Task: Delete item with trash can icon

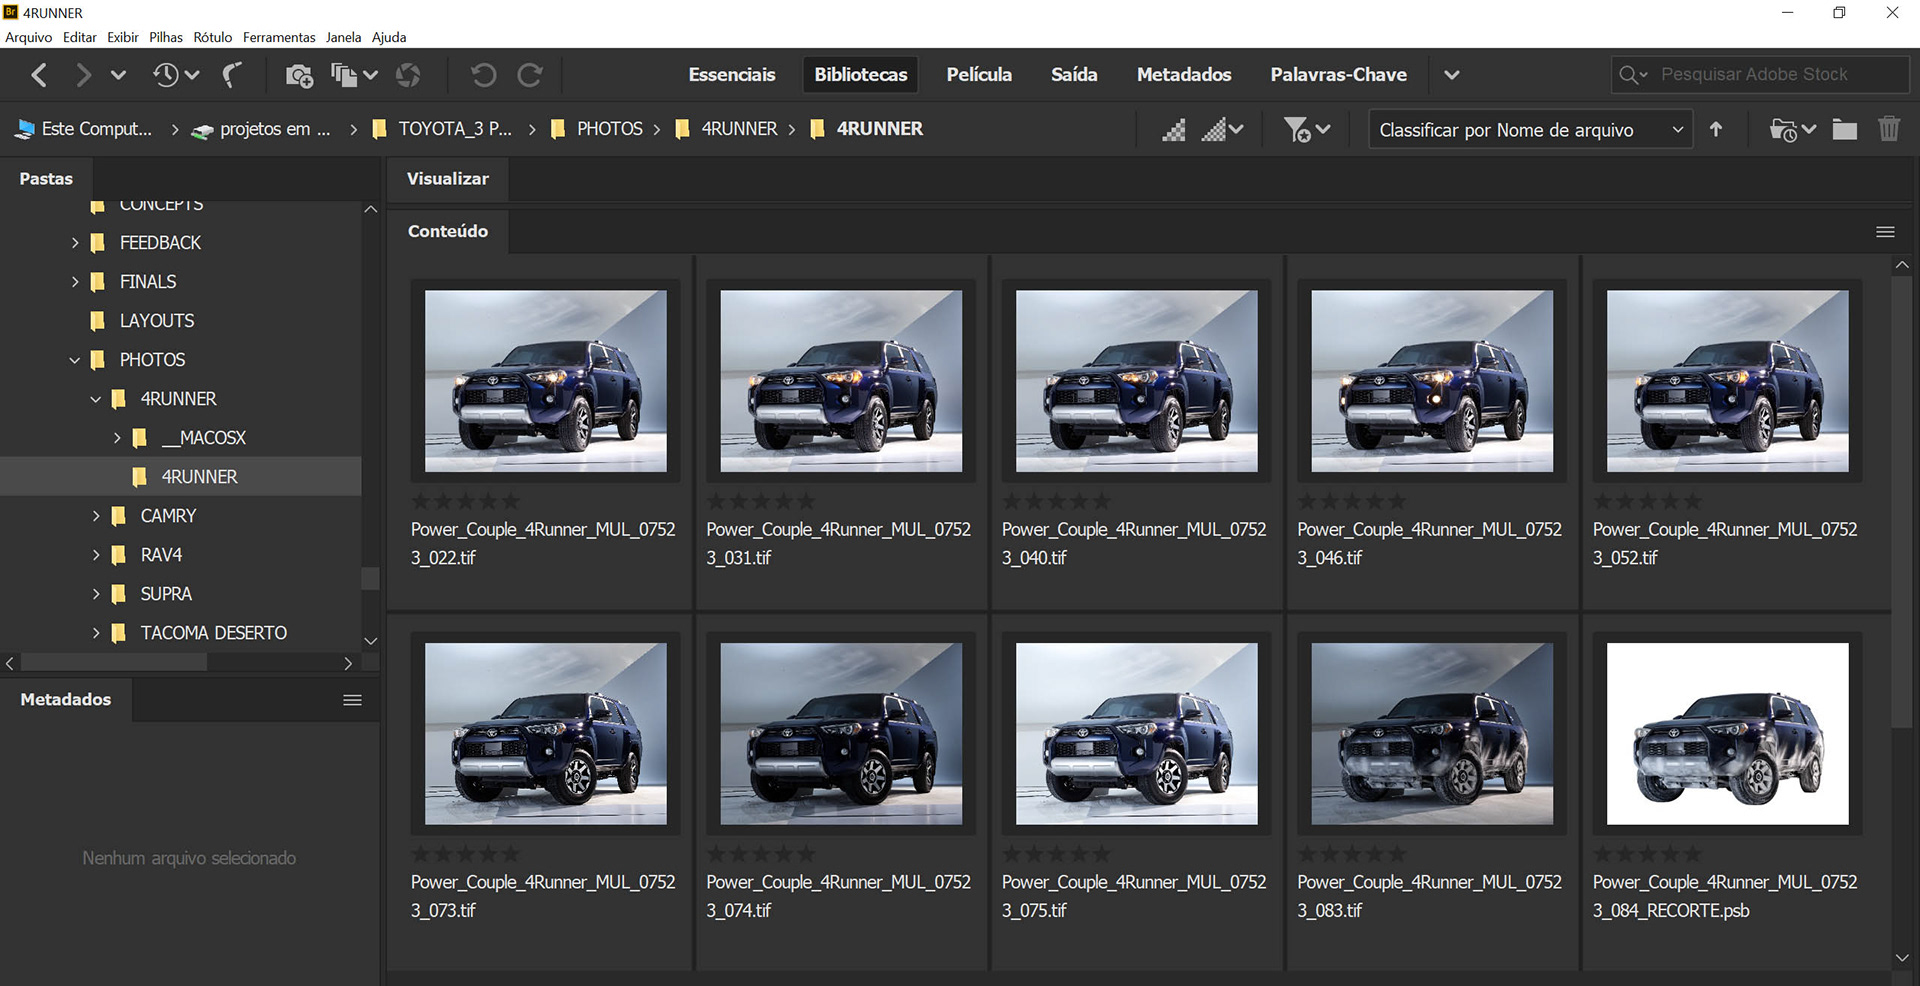Action: coord(1889,129)
